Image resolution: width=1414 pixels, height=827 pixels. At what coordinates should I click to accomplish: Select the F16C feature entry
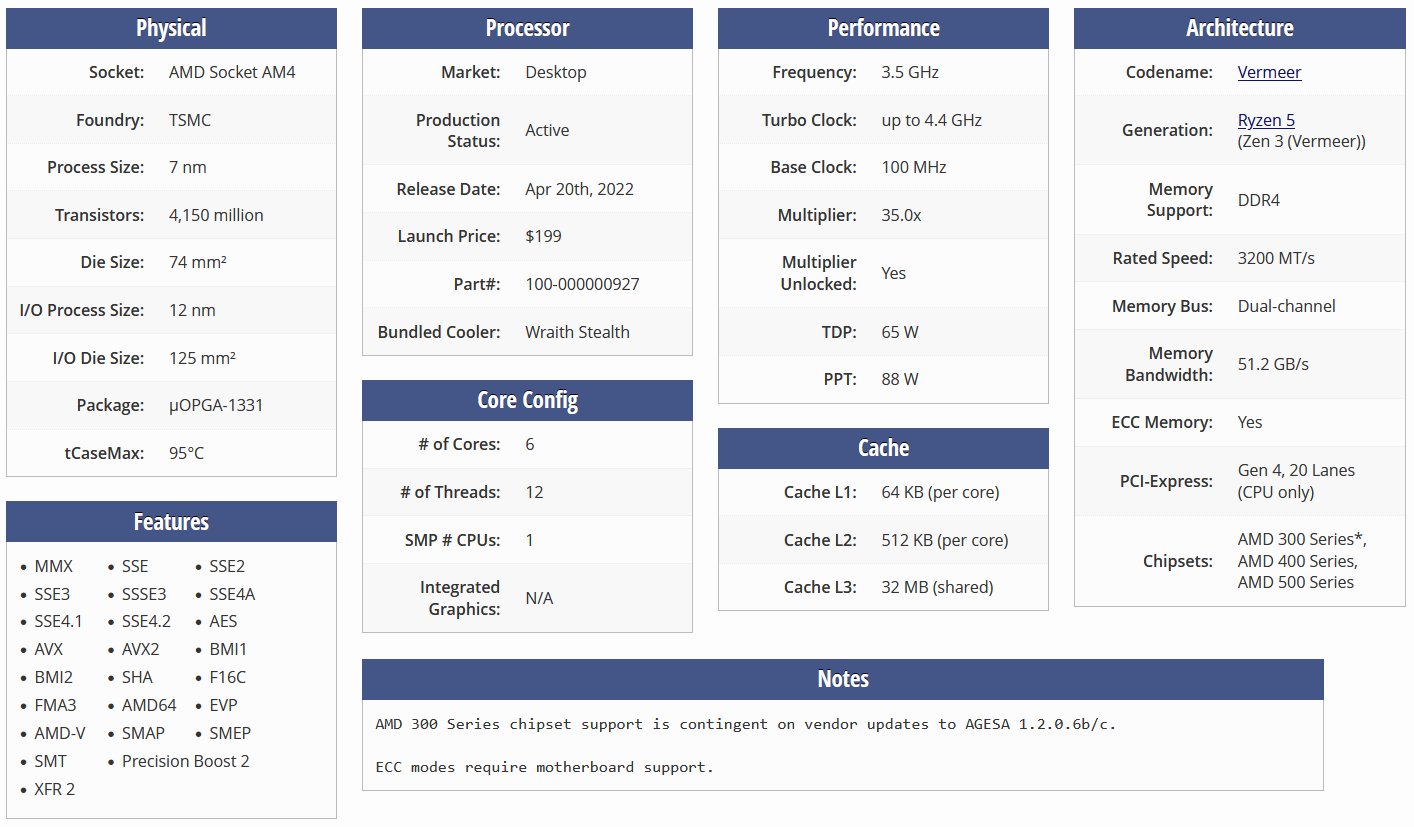click(x=227, y=677)
